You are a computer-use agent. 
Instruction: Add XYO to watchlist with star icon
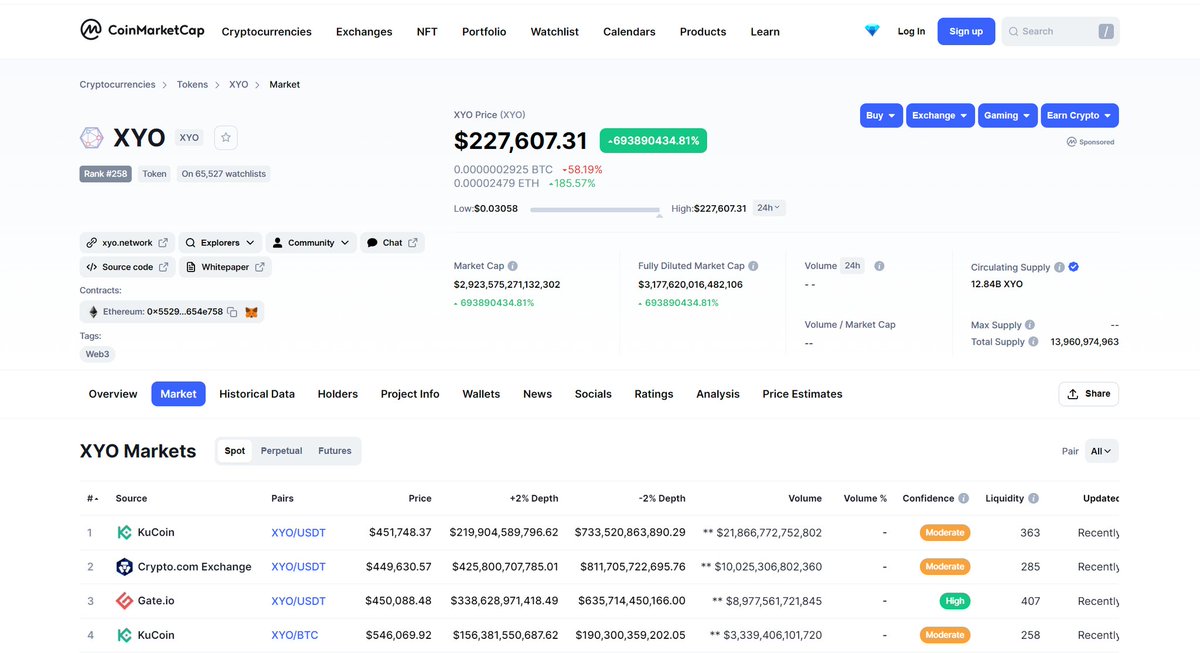click(x=225, y=138)
